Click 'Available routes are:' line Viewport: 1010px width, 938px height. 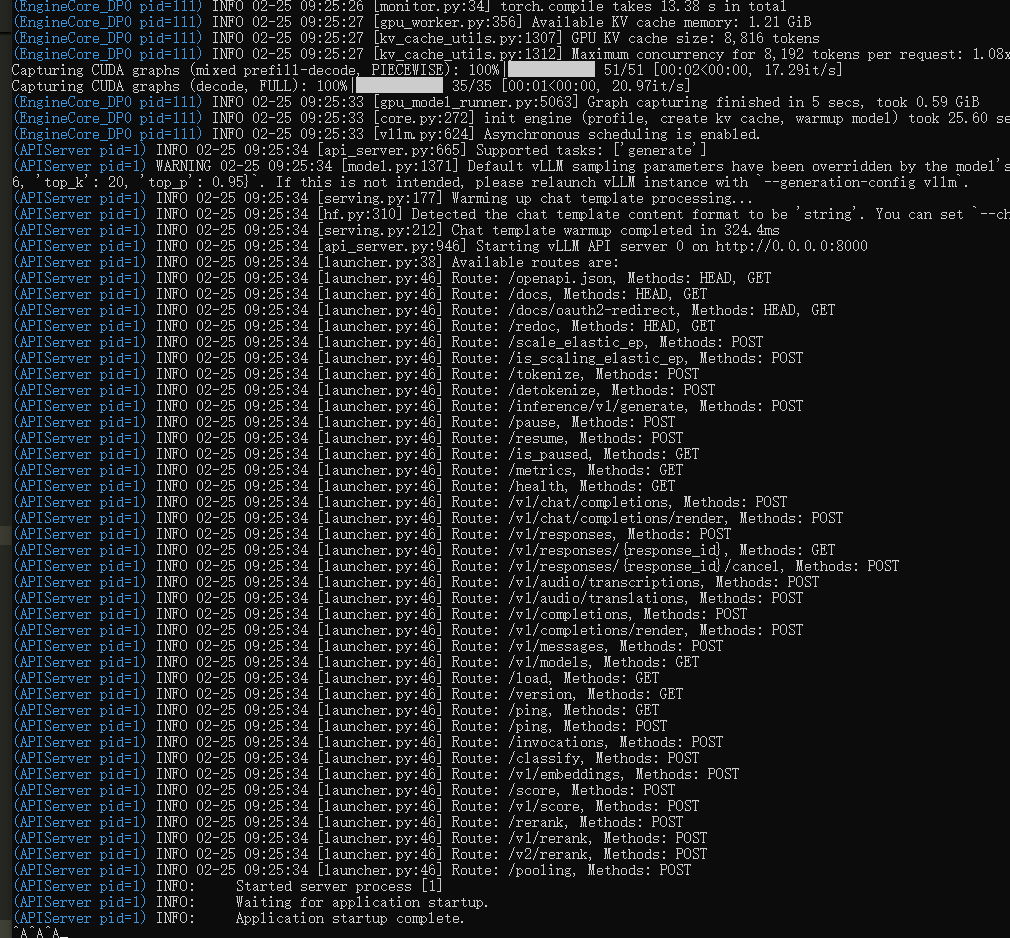pyautogui.click(x=535, y=263)
